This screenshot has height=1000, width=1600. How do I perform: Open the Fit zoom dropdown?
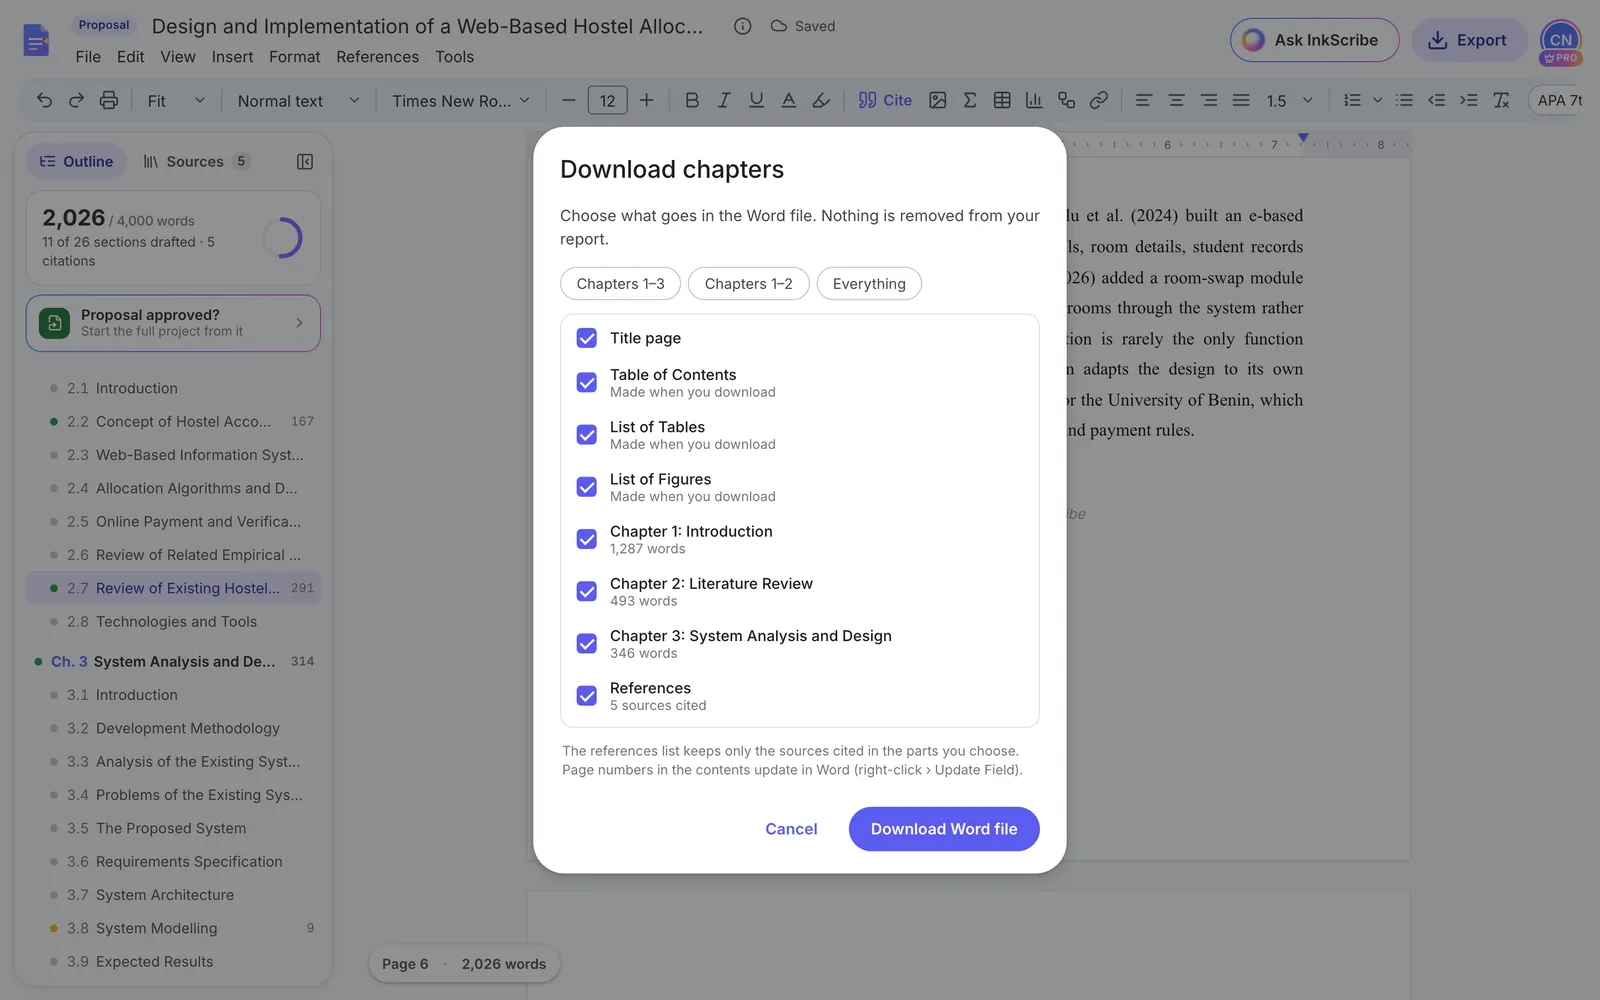[x=176, y=100]
